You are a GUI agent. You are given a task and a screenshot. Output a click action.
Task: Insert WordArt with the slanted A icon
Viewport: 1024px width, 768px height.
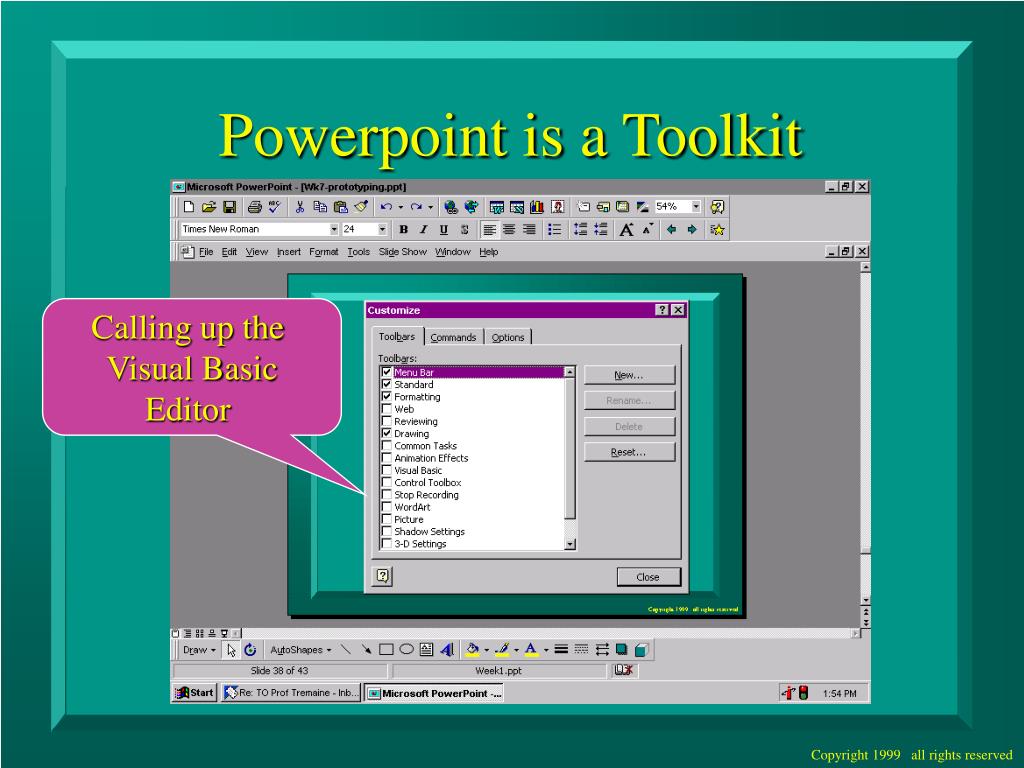tap(447, 650)
